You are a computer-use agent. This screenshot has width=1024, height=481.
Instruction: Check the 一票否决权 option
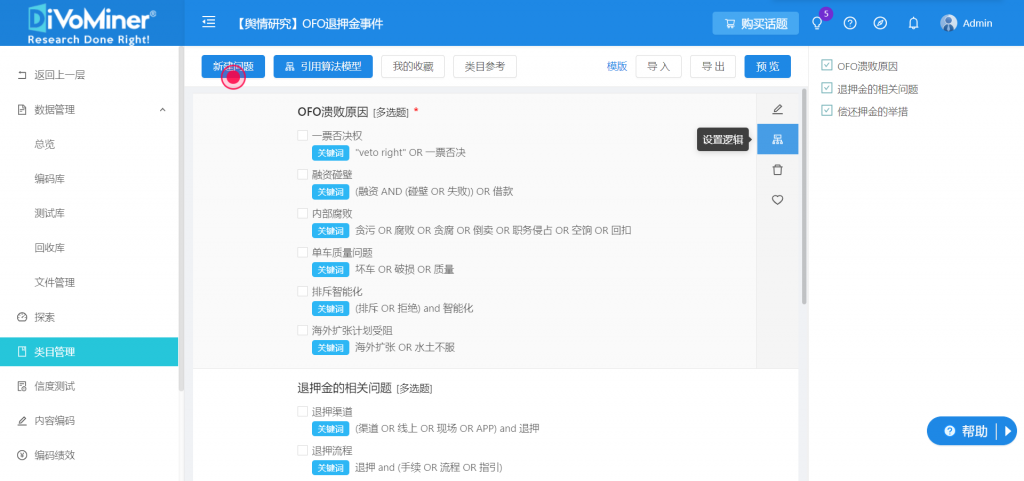tap(302, 136)
